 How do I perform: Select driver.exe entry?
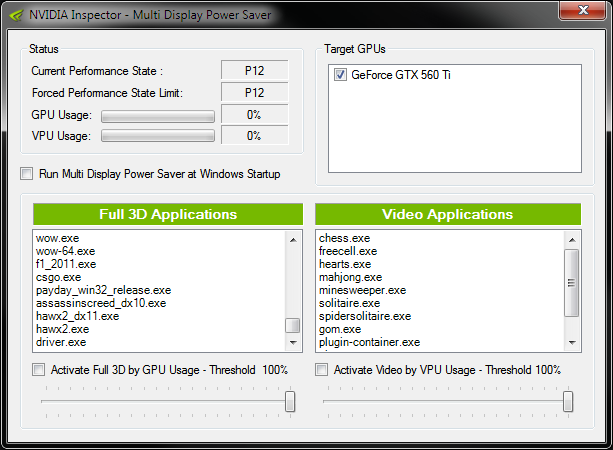(61, 342)
